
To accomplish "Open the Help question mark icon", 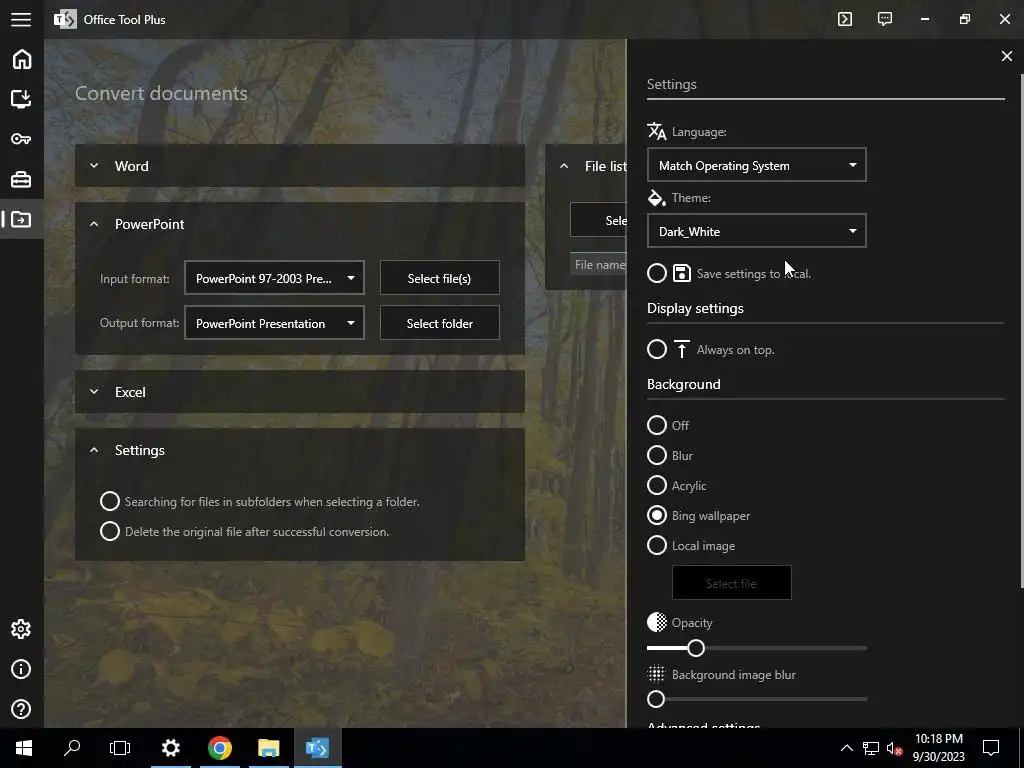I will pos(22,709).
